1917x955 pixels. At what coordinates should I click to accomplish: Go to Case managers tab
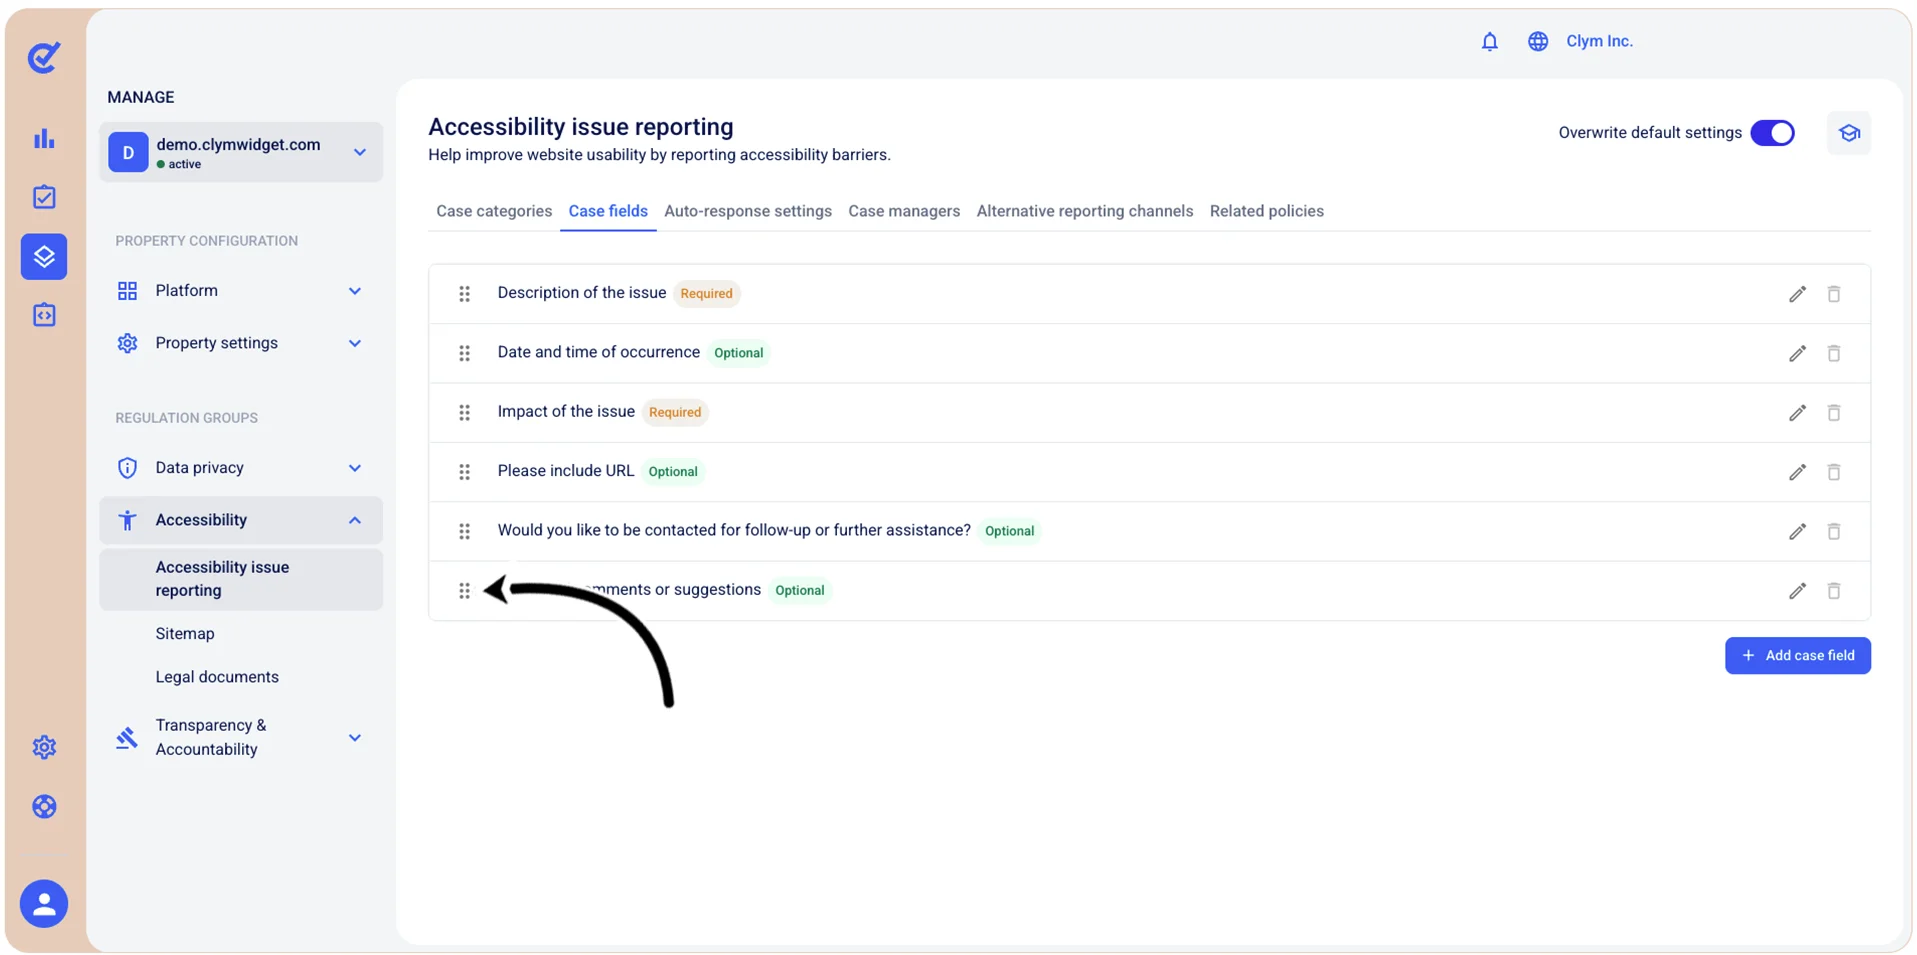point(904,211)
